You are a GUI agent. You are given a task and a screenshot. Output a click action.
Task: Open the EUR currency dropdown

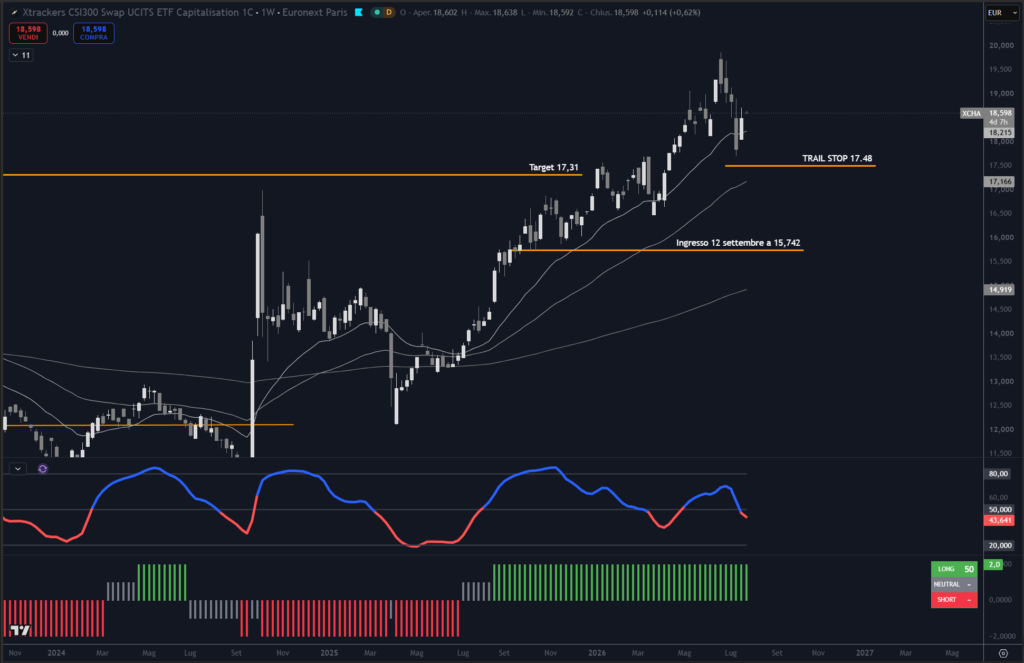coord(1002,12)
